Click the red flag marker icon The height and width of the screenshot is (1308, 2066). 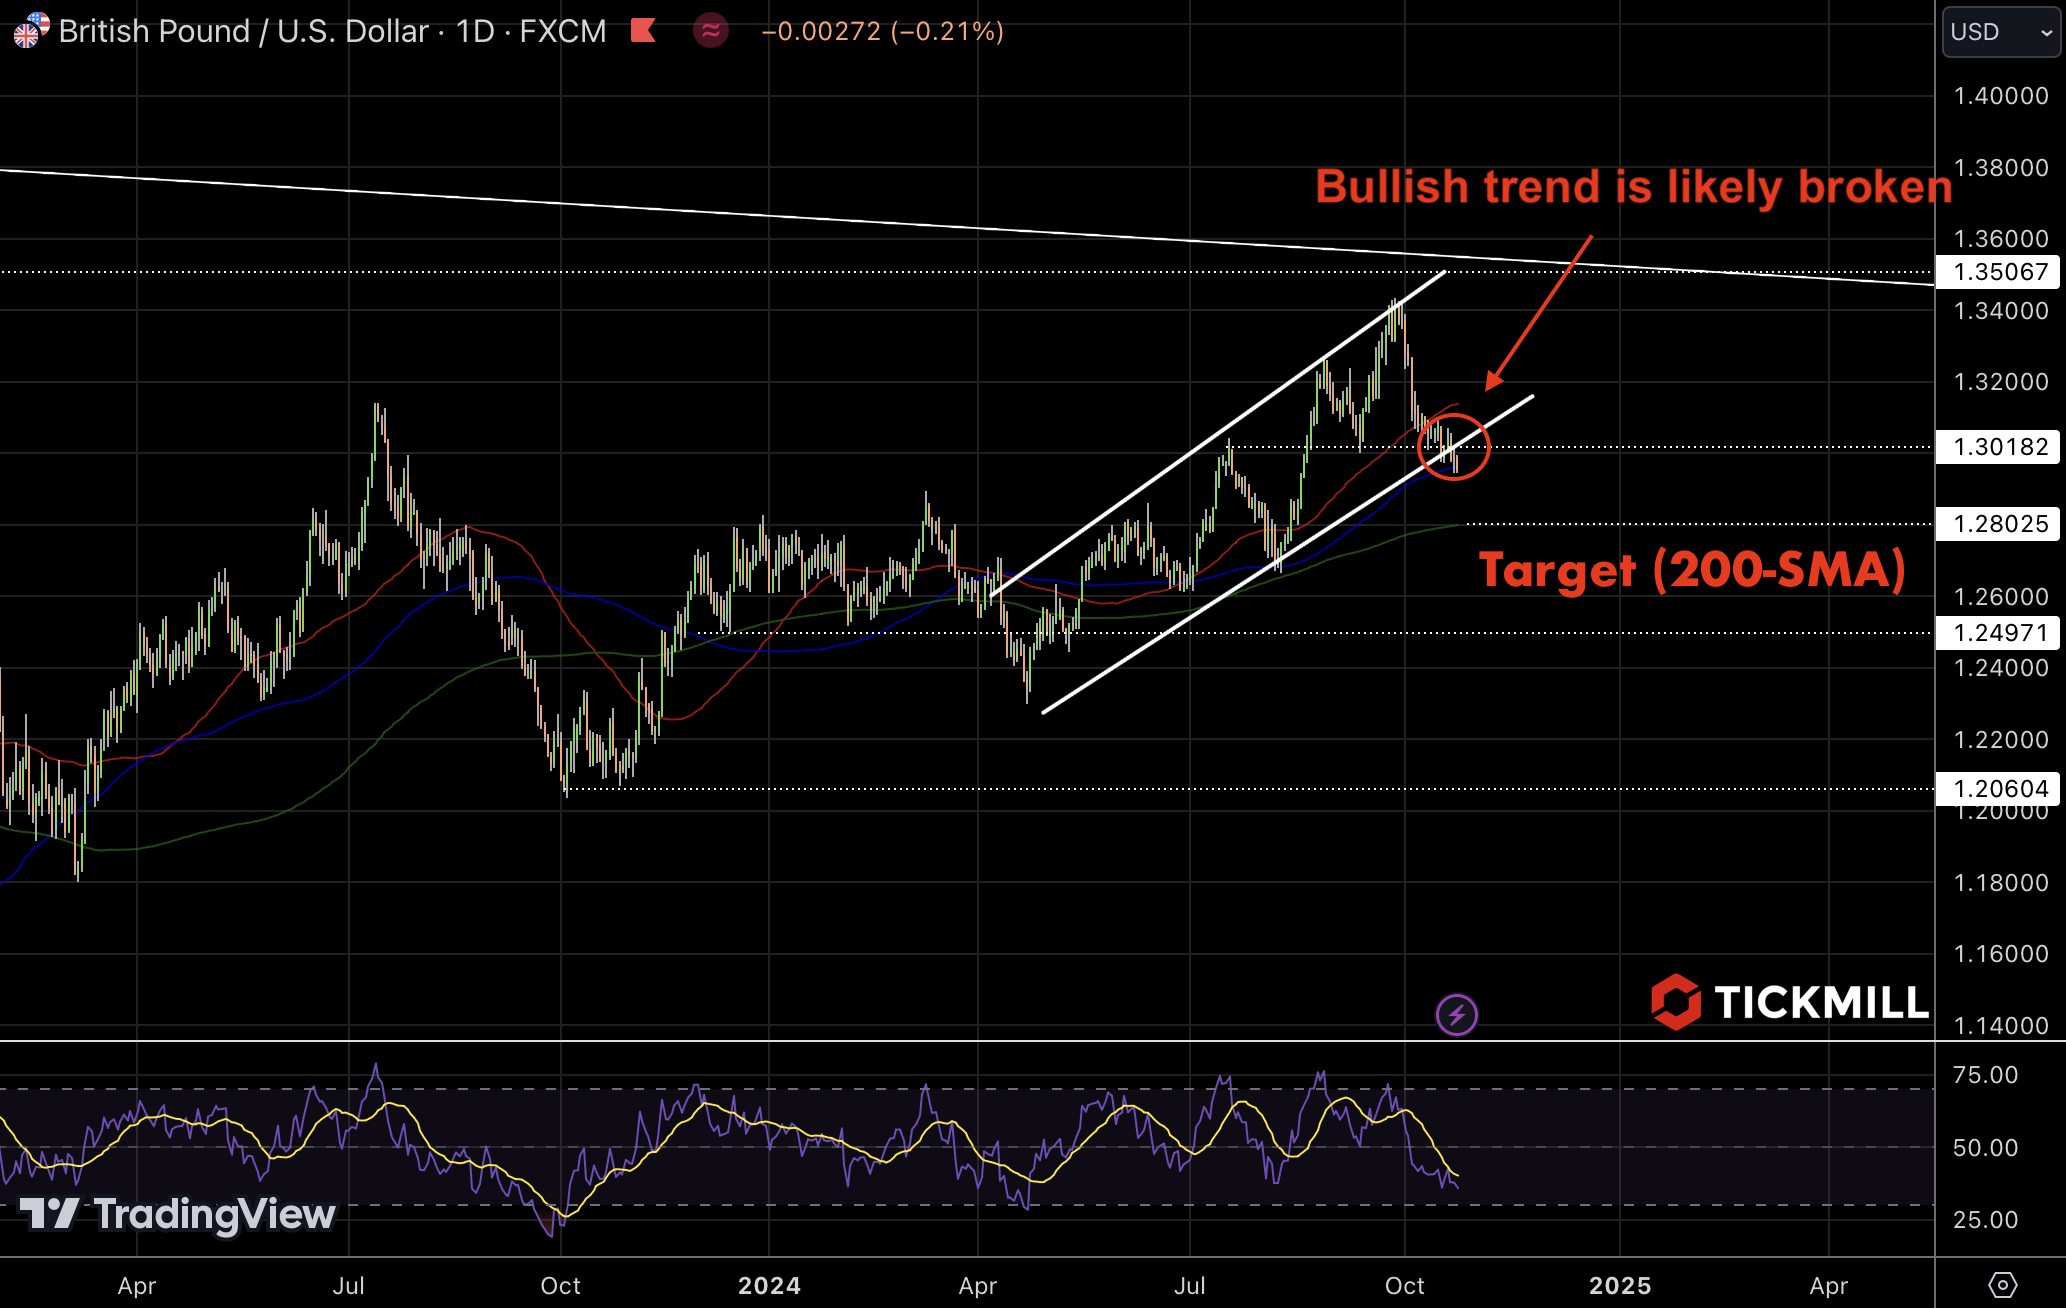(643, 31)
